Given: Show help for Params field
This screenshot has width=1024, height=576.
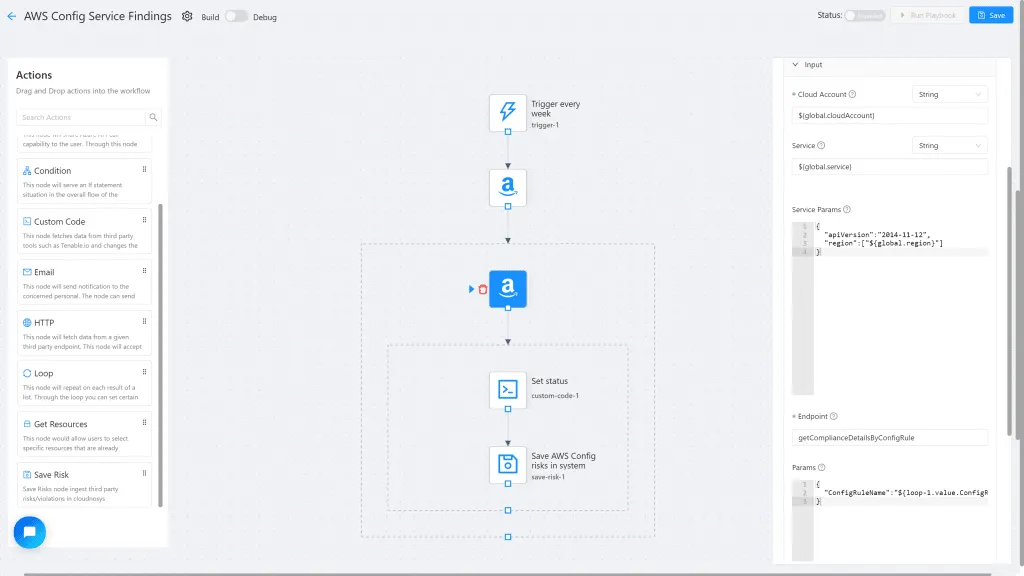Looking at the screenshot, I should click(822, 468).
